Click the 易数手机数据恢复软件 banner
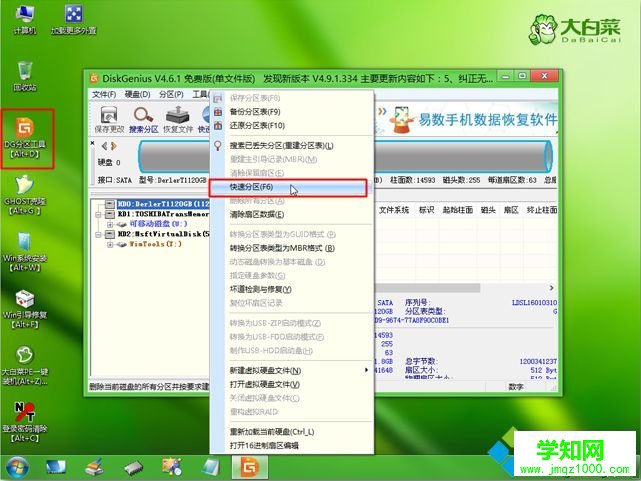641x481 pixels. click(466, 119)
